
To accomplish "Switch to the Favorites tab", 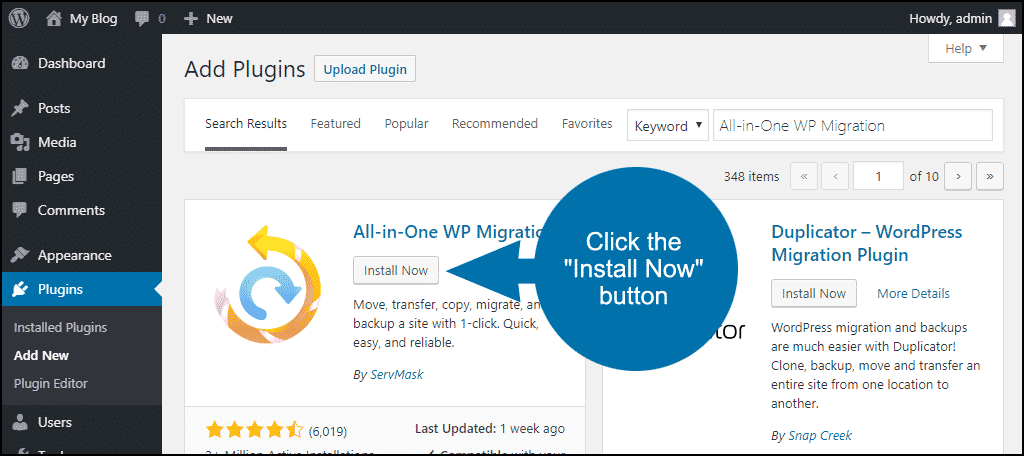I will click(x=587, y=123).
